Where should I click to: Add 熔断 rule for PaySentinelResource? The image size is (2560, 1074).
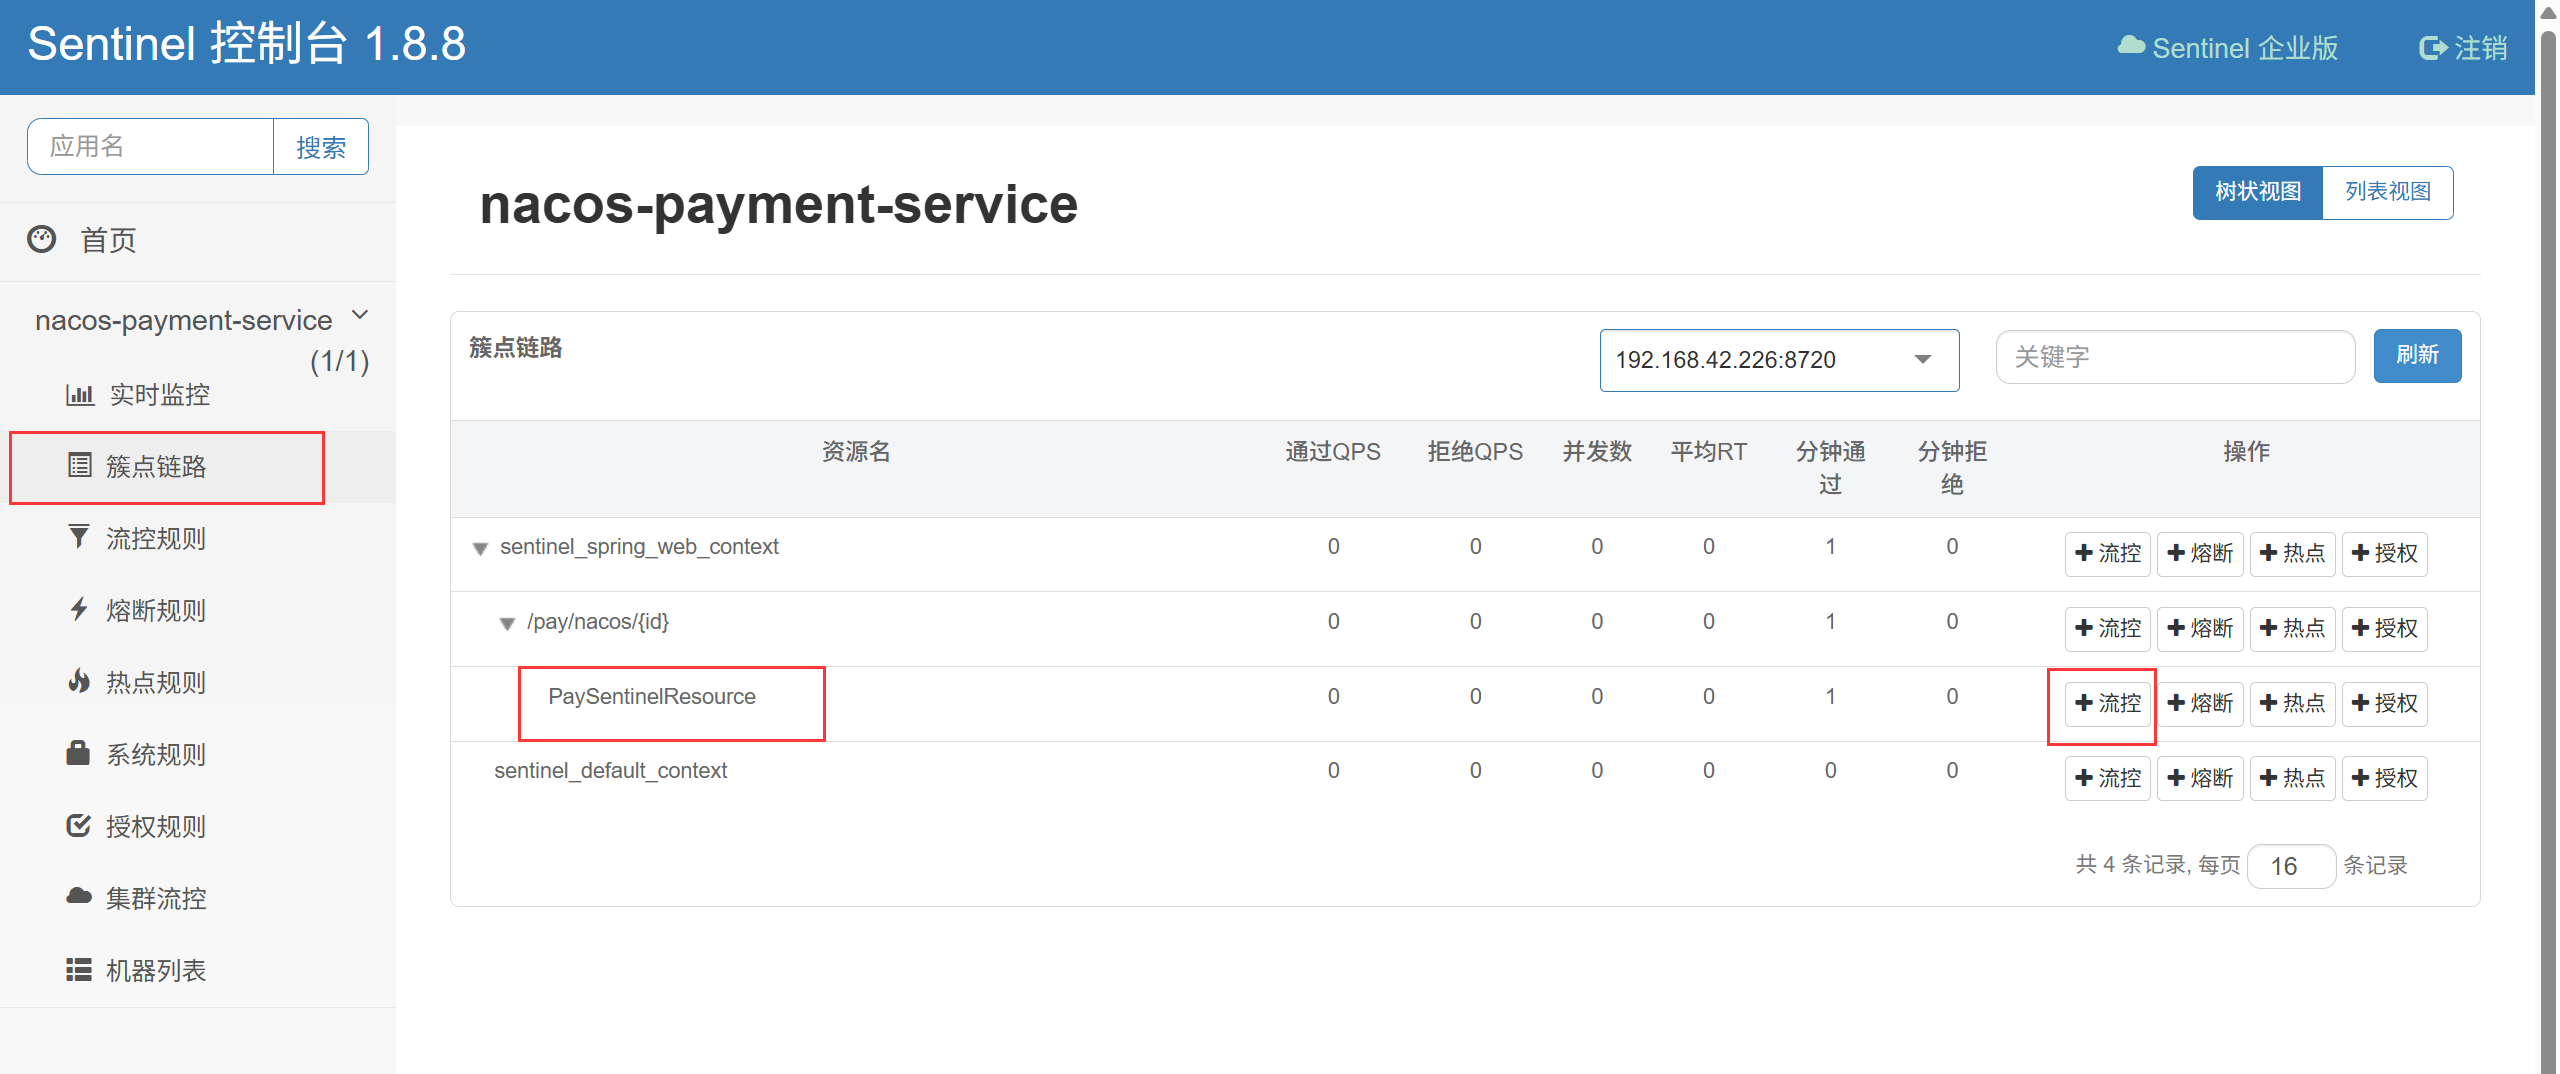(x=2200, y=703)
